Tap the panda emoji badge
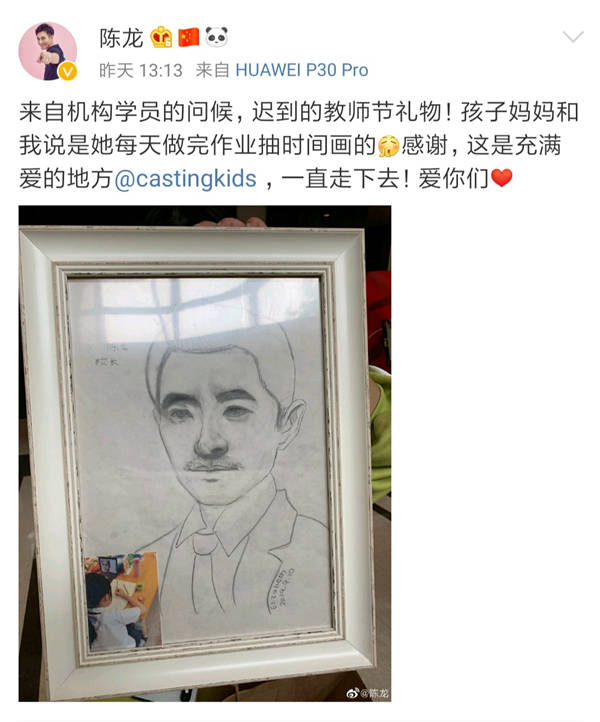 click(216, 37)
